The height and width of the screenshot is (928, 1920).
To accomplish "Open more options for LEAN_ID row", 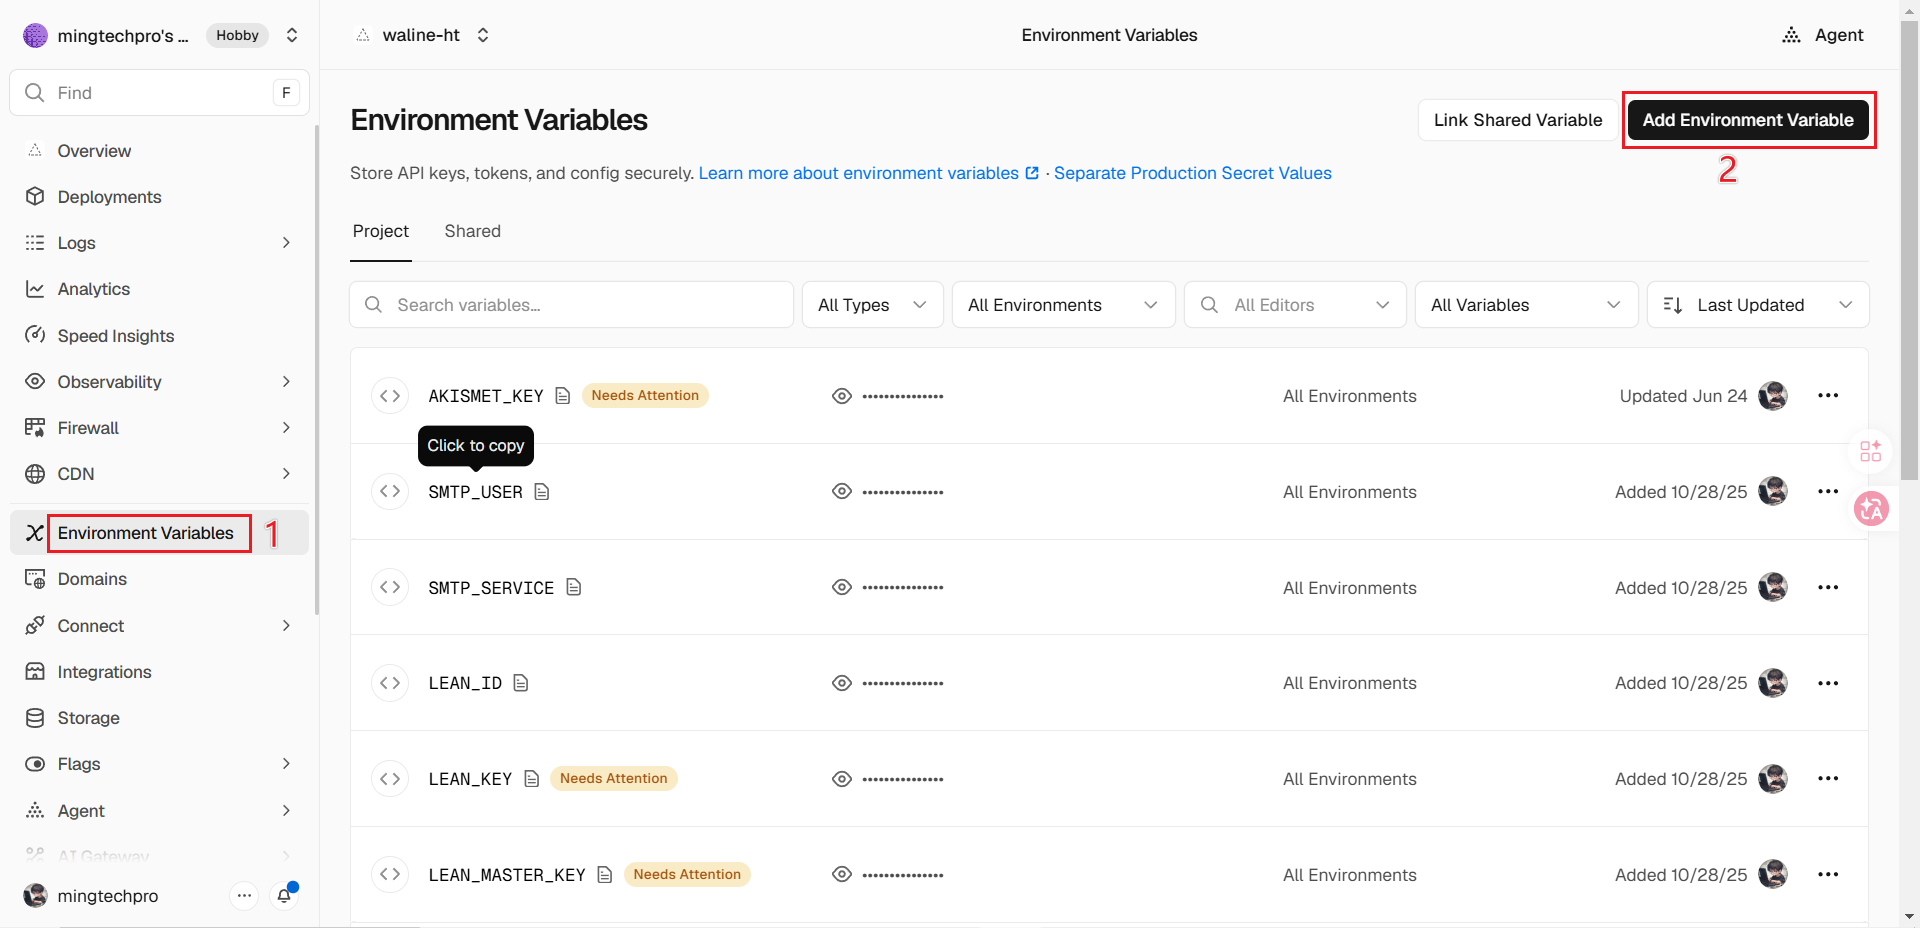I will 1828,683.
